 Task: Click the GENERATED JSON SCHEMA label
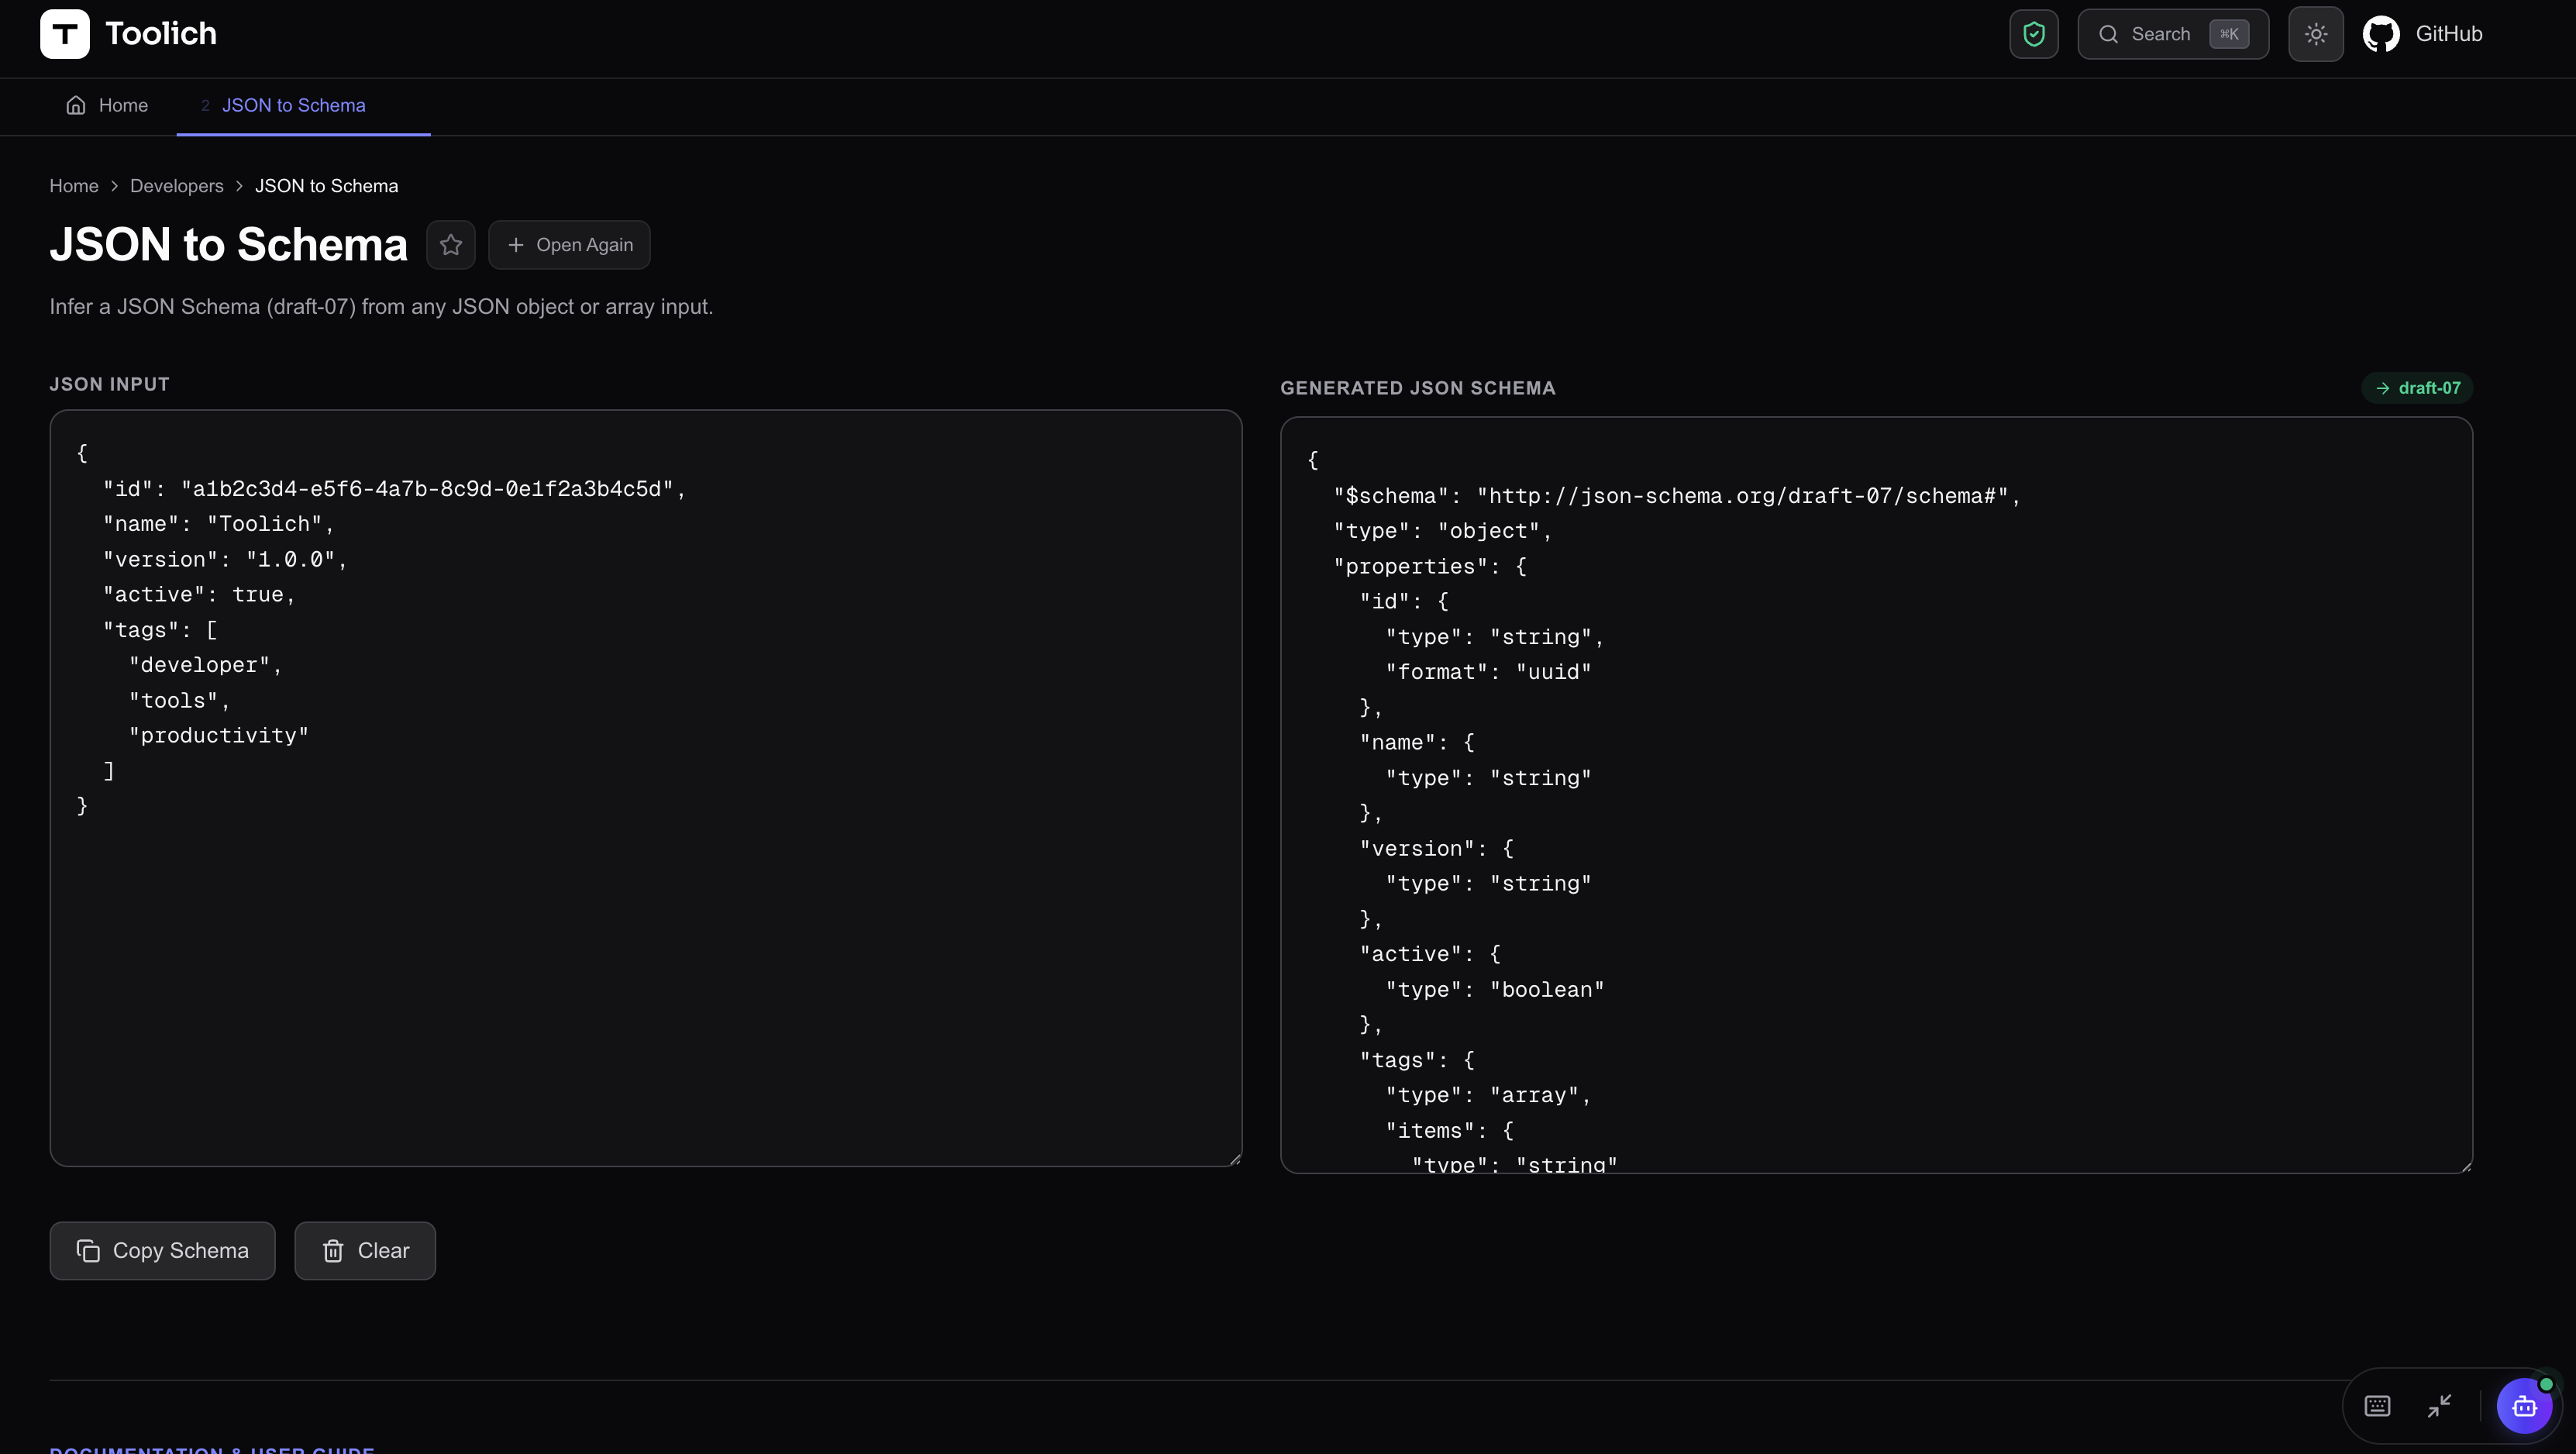point(1418,388)
